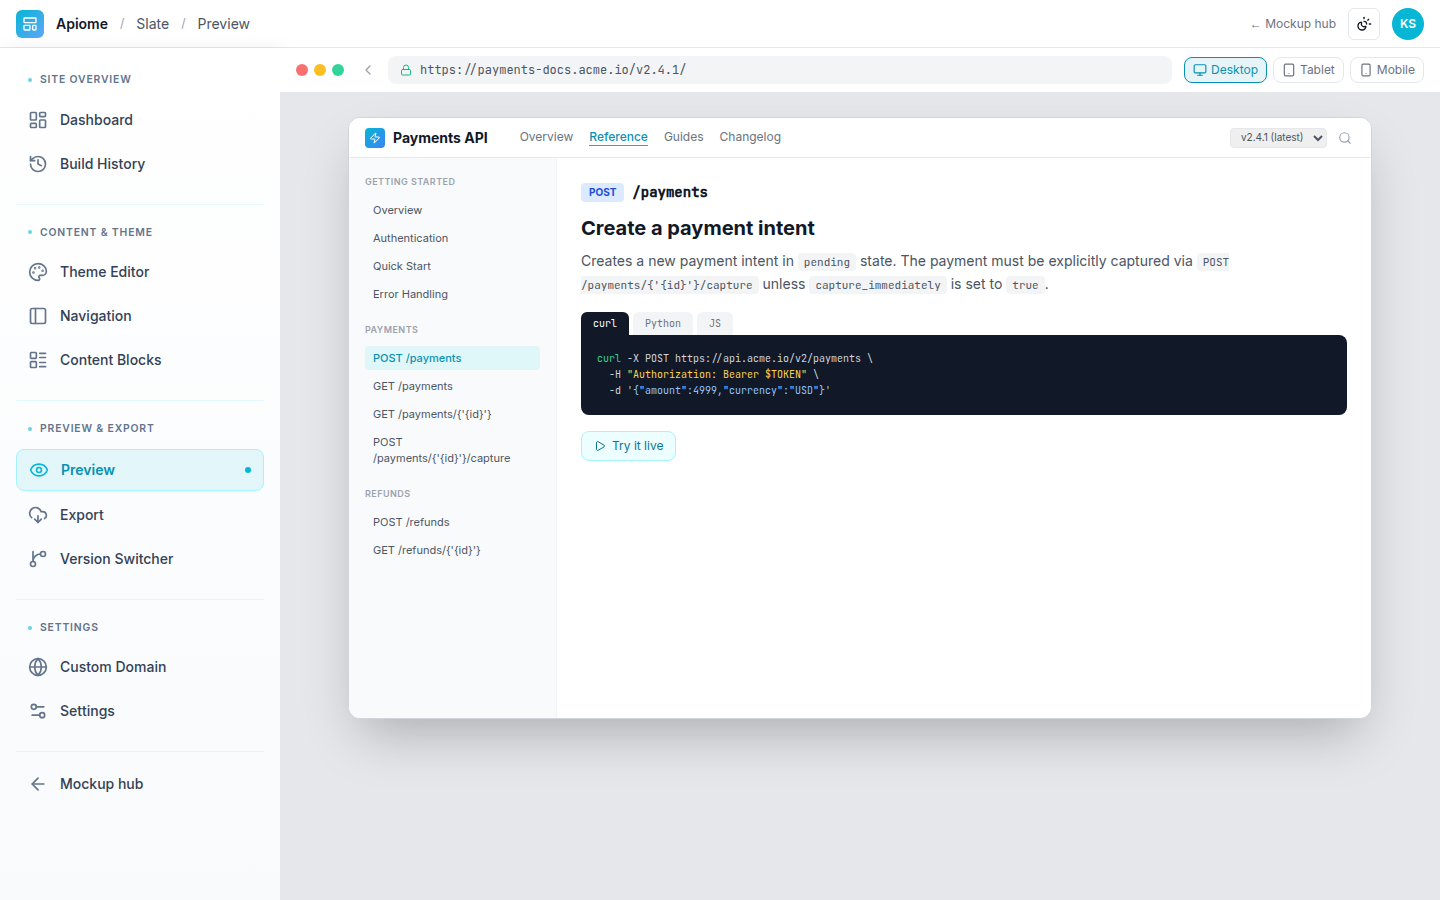
Task: Click the green window dot
Action: (x=338, y=70)
